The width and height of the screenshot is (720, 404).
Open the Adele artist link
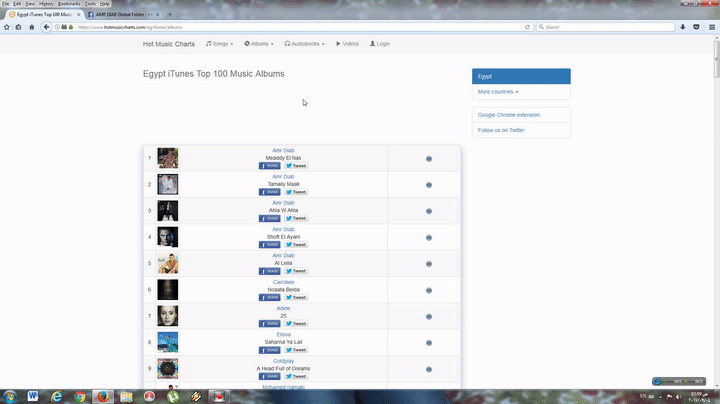pos(283,309)
